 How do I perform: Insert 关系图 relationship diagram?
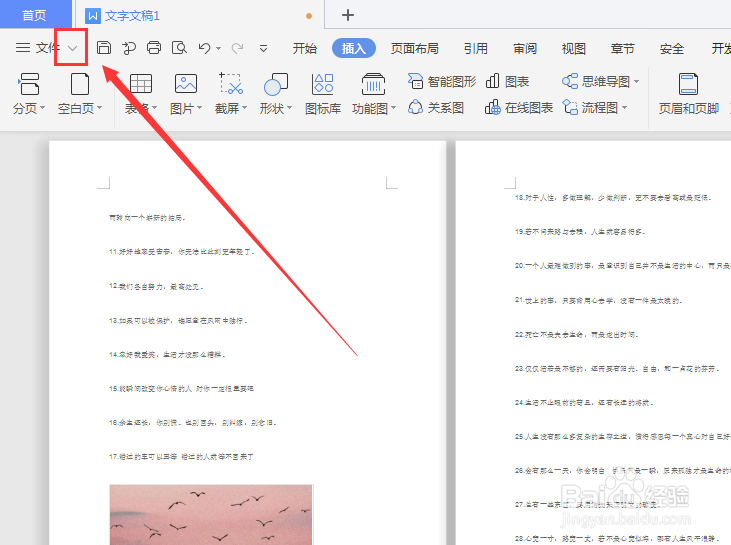pyautogui.click(x=436, y=108)
